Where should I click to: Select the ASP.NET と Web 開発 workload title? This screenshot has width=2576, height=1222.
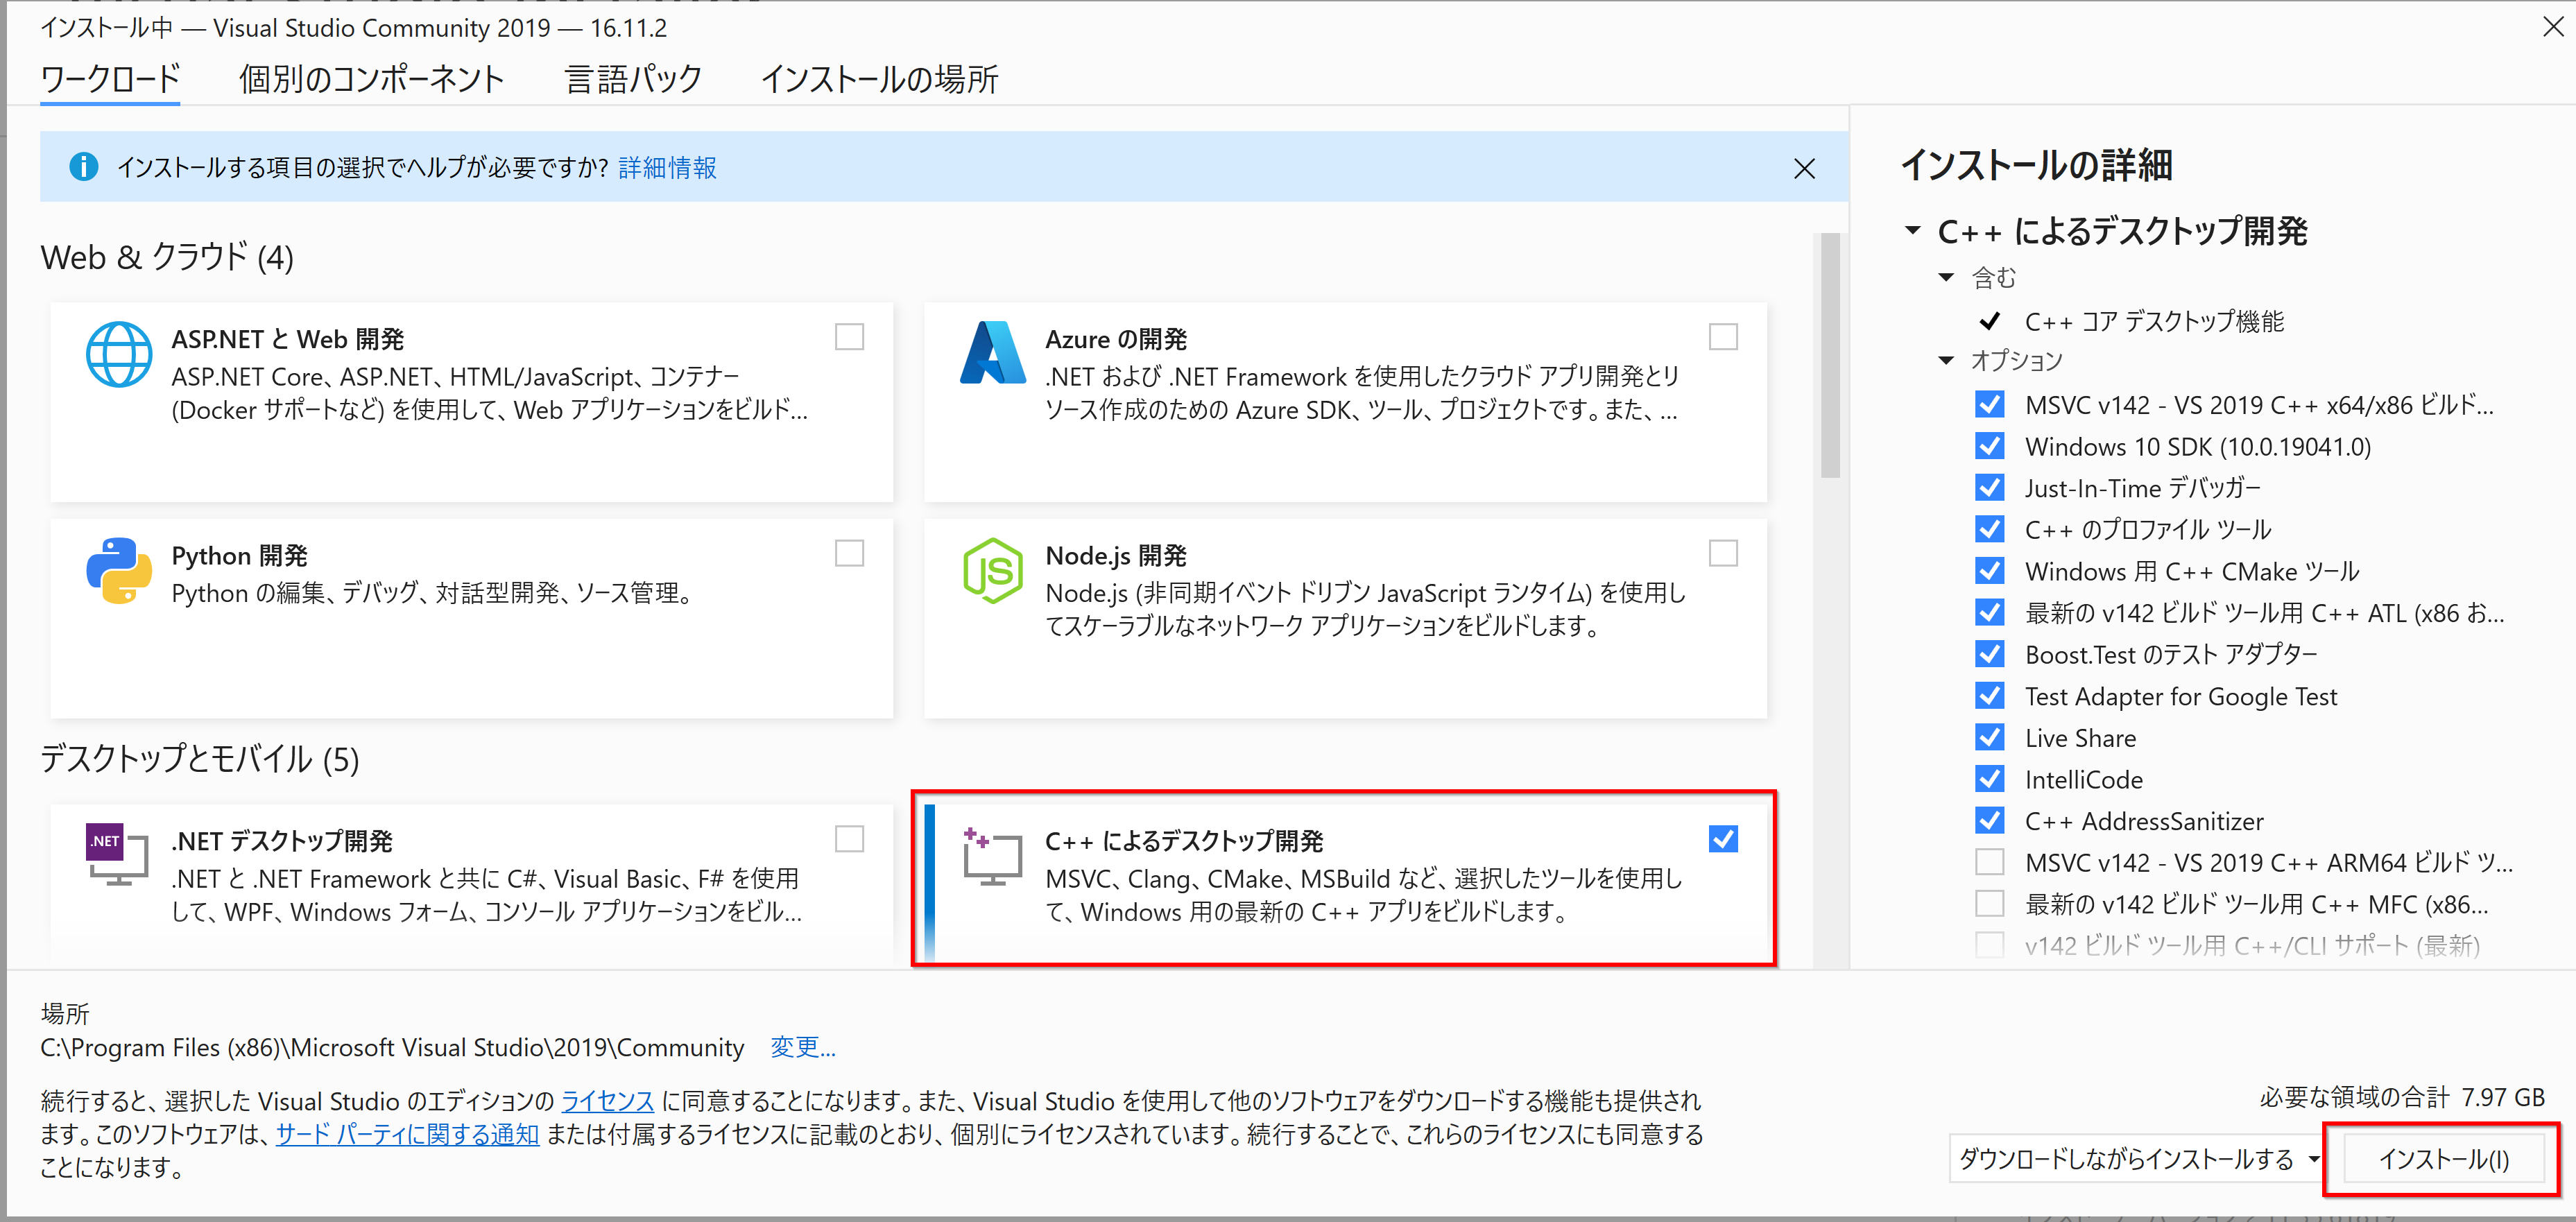(x=288, y=339)
